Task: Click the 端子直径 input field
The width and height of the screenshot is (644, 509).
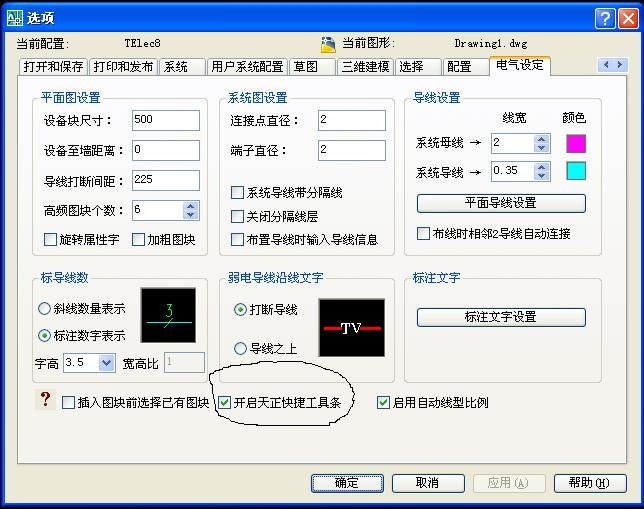Action: tap(352, 150)
